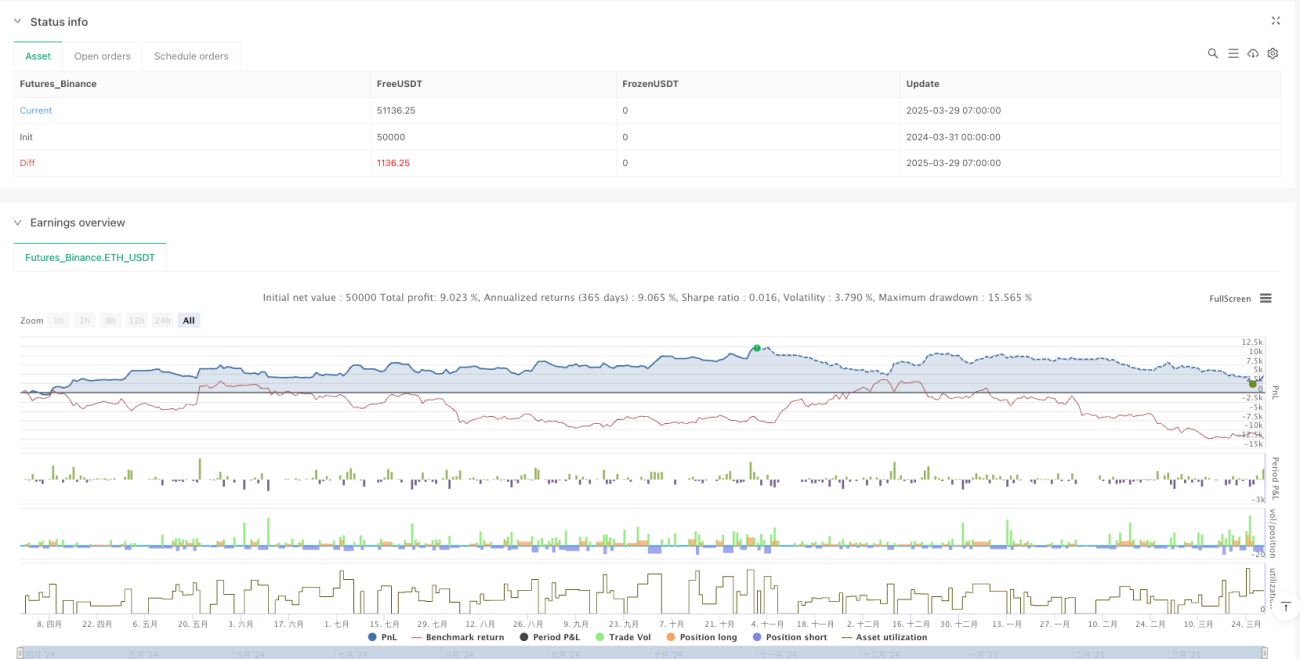Screen dimensions: 1300x659
Task: Open the chart hamburger menu next to FullScreen
Action: click(1265, 298)
